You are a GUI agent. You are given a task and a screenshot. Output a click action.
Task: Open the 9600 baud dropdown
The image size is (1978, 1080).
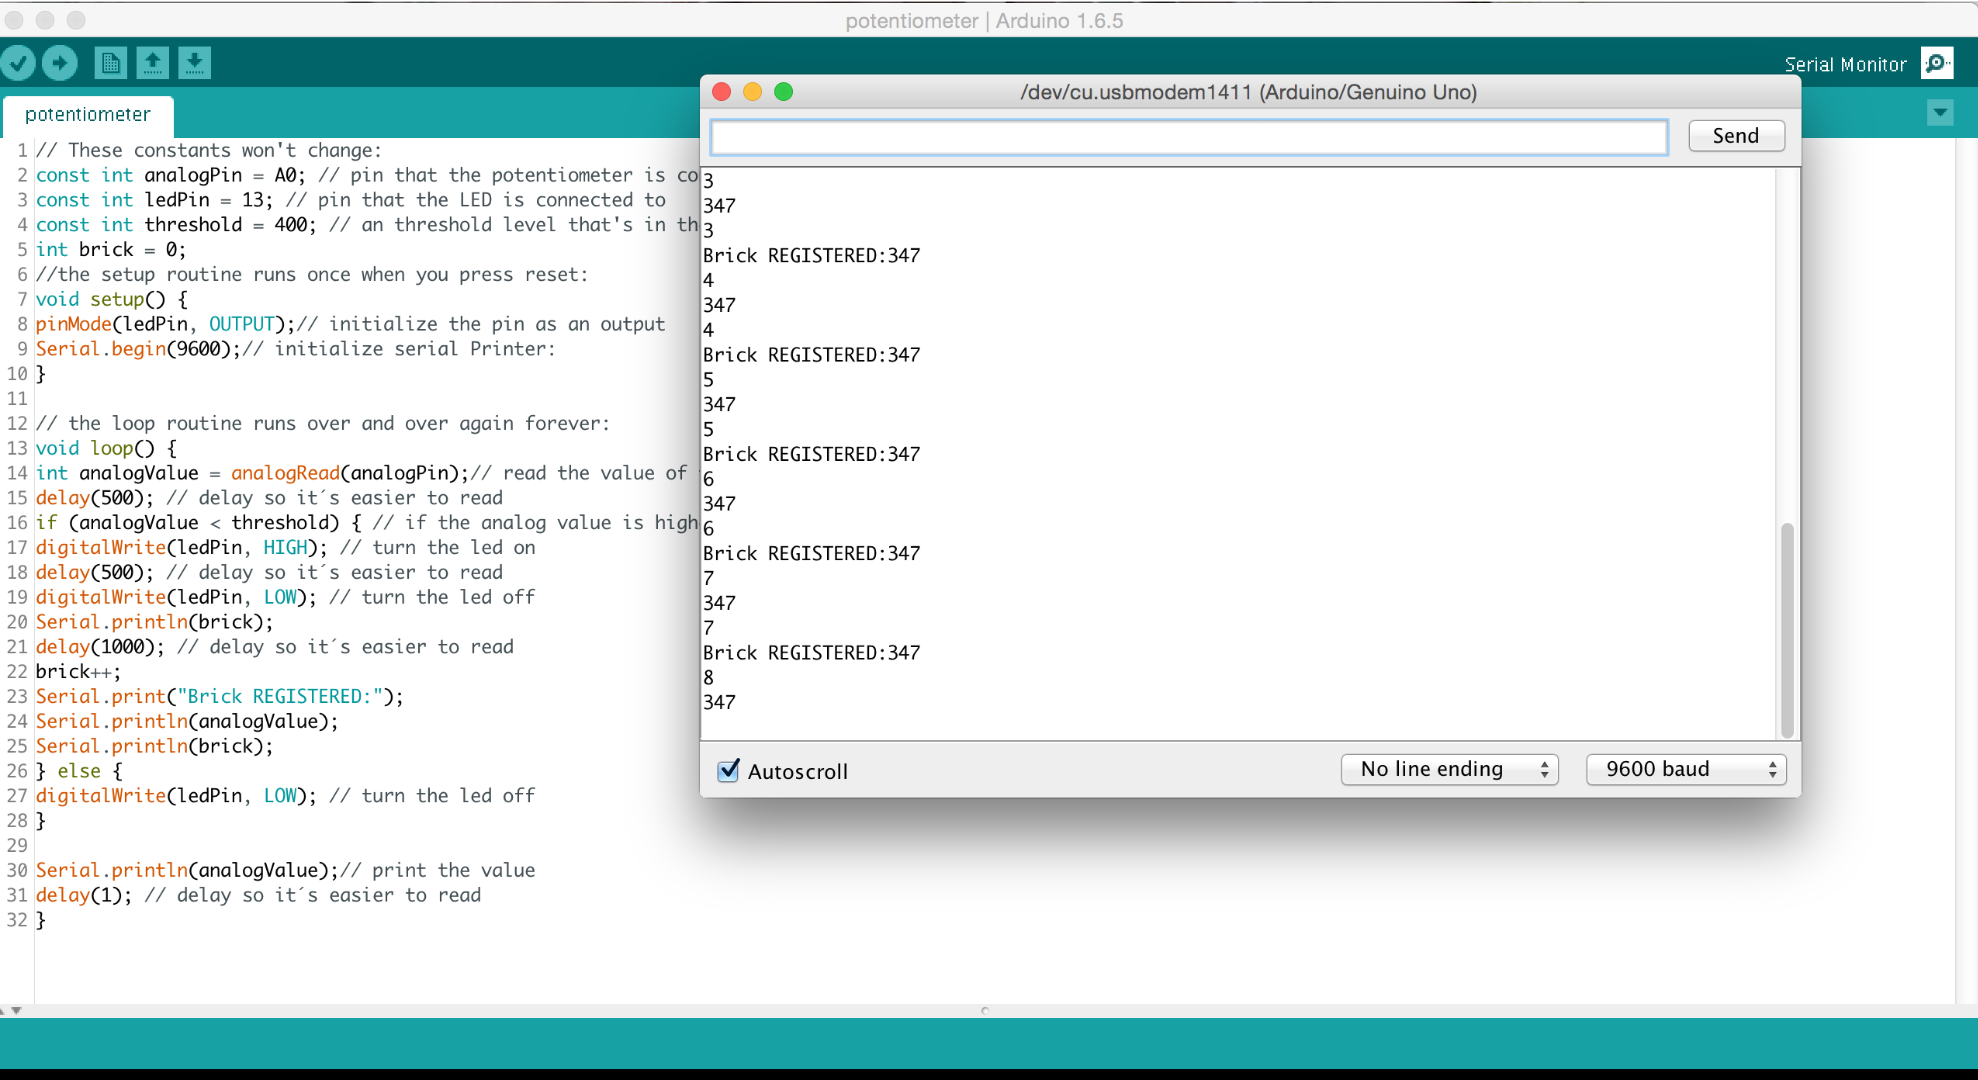(1686, 769)
